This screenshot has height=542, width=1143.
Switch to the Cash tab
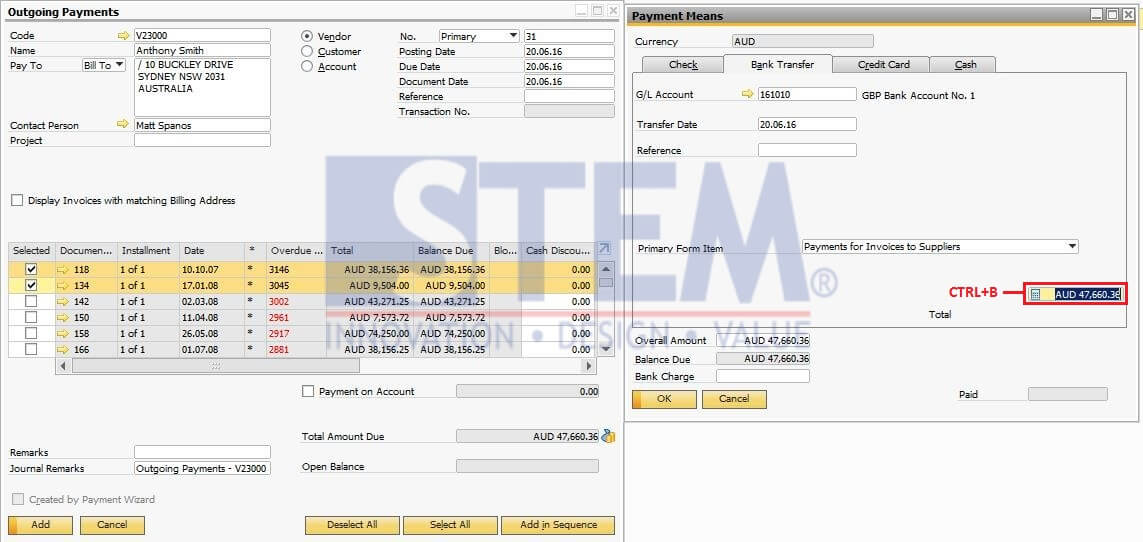coord(964,65)
